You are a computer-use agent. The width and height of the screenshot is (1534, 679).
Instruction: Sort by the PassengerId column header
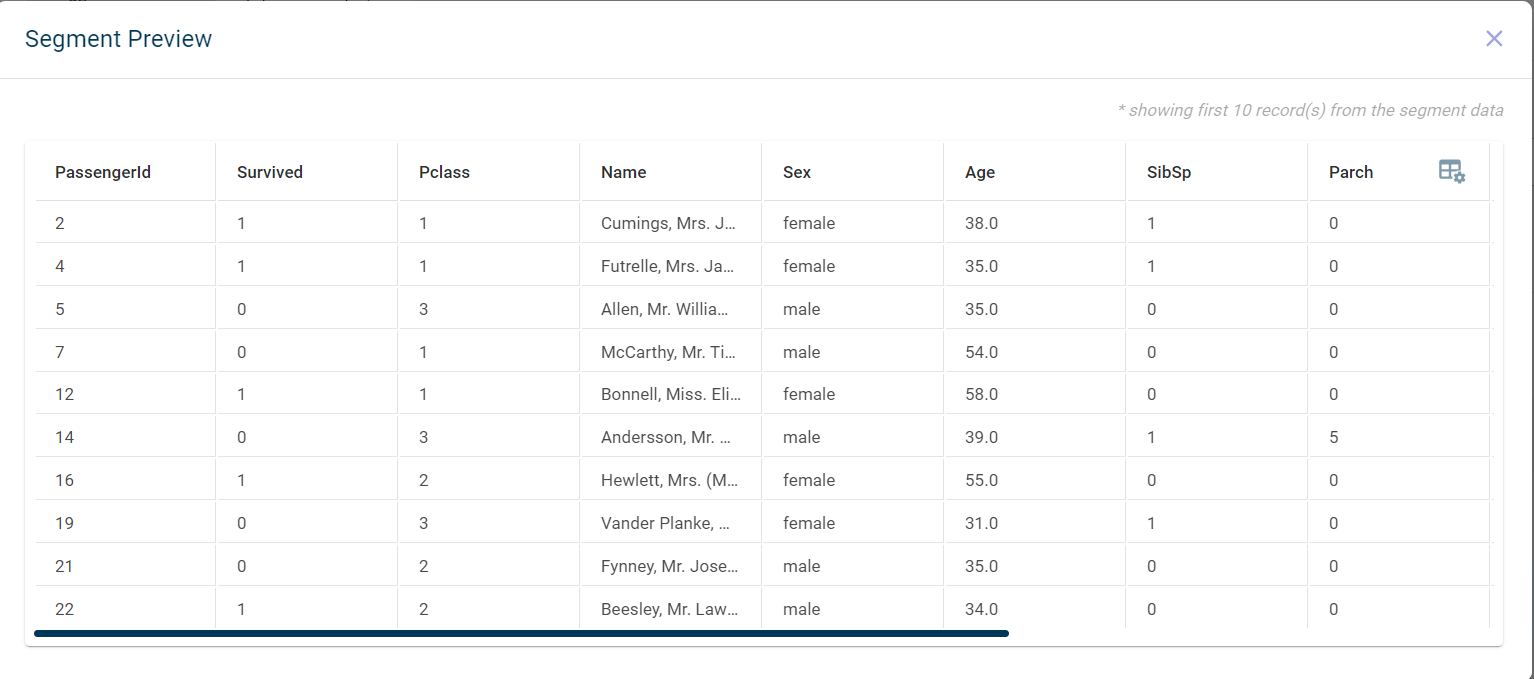103,172
